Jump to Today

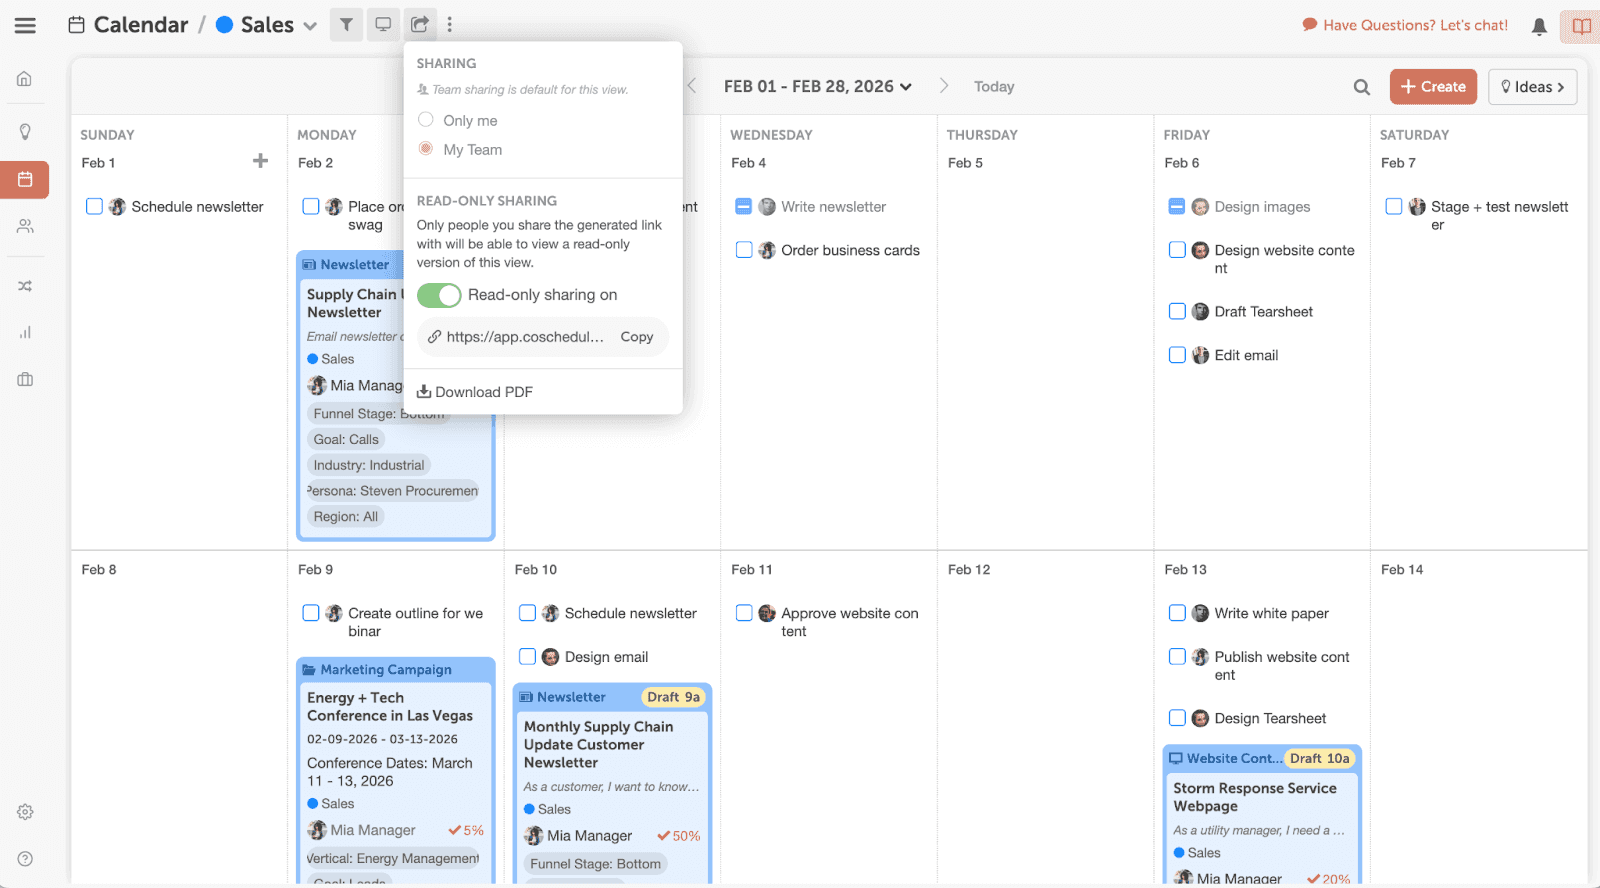tap(994, 87)
